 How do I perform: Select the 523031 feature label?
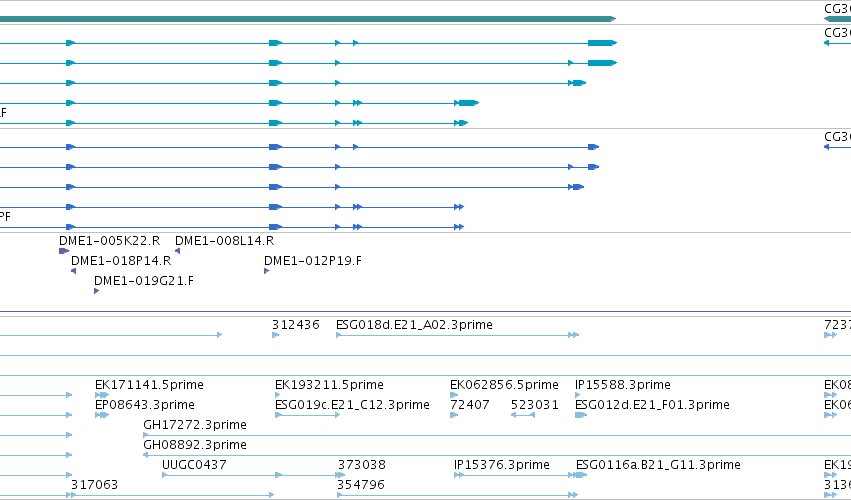[535, 405]
